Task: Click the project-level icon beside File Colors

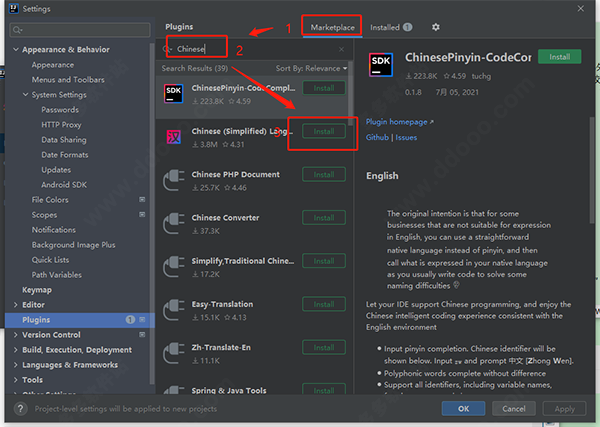Action: coord(142,199)
